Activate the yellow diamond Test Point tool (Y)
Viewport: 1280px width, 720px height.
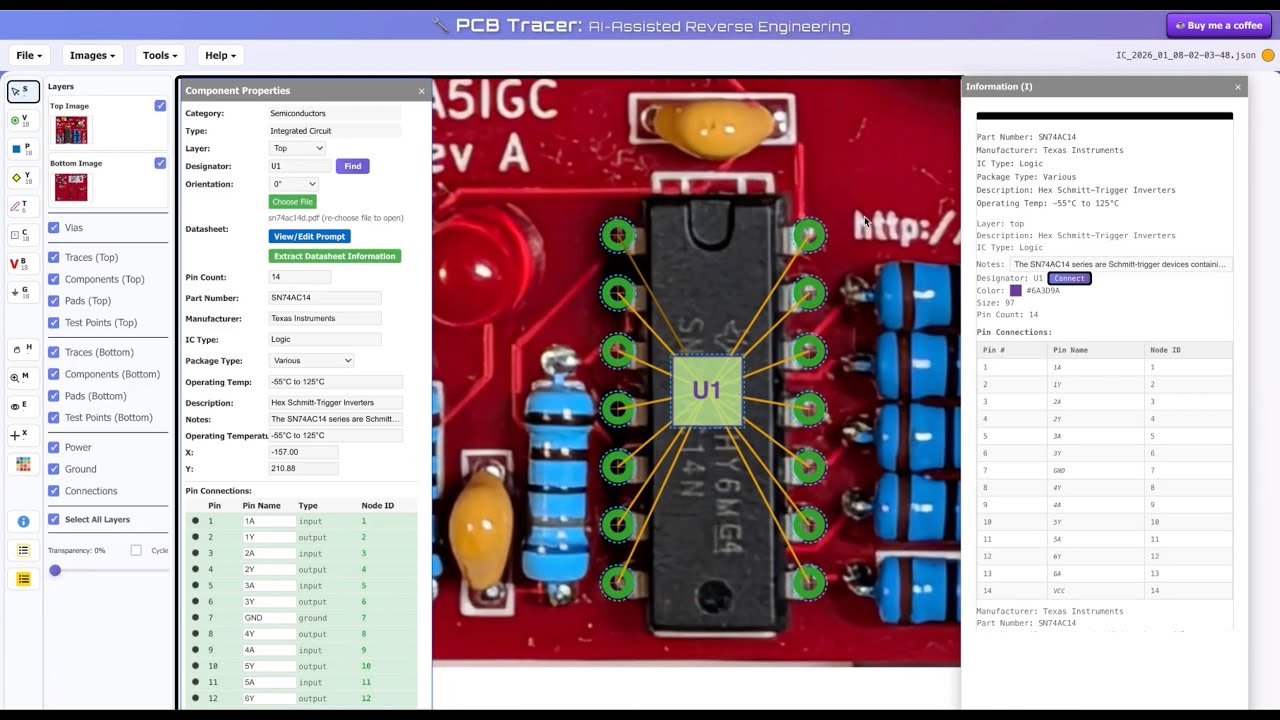click(x=23, y=177)
